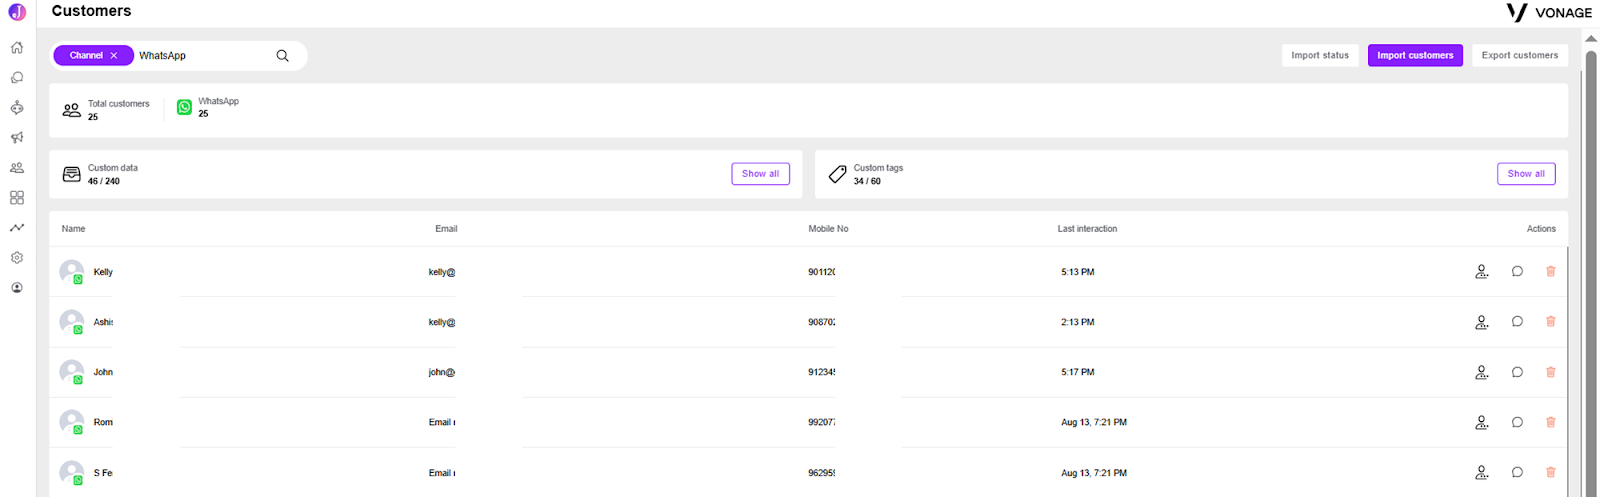Start chat with Kelly

coord(1517,271)
